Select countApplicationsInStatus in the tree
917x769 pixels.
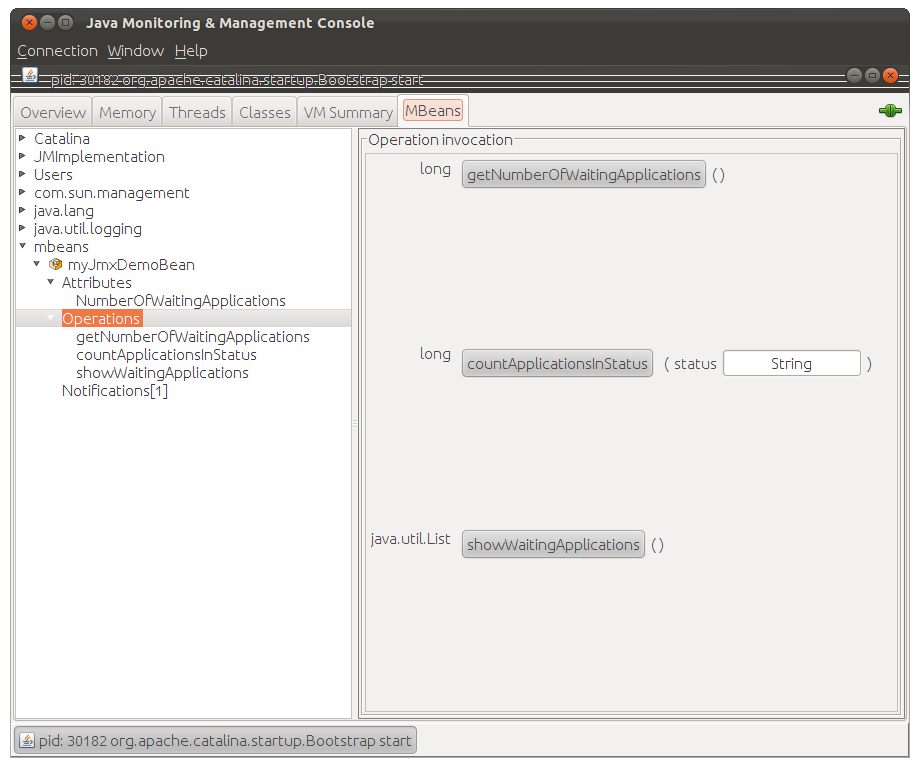166,354
